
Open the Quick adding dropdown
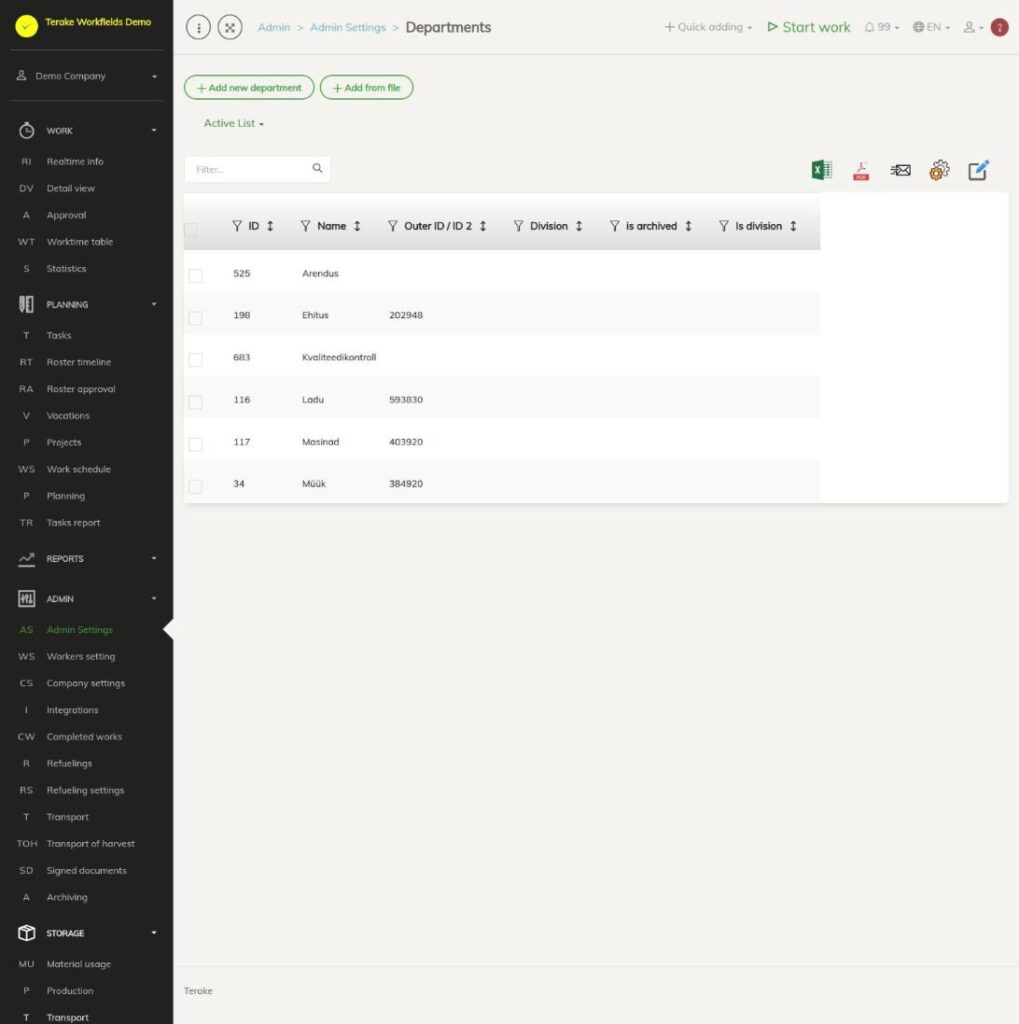coord(708,27)
